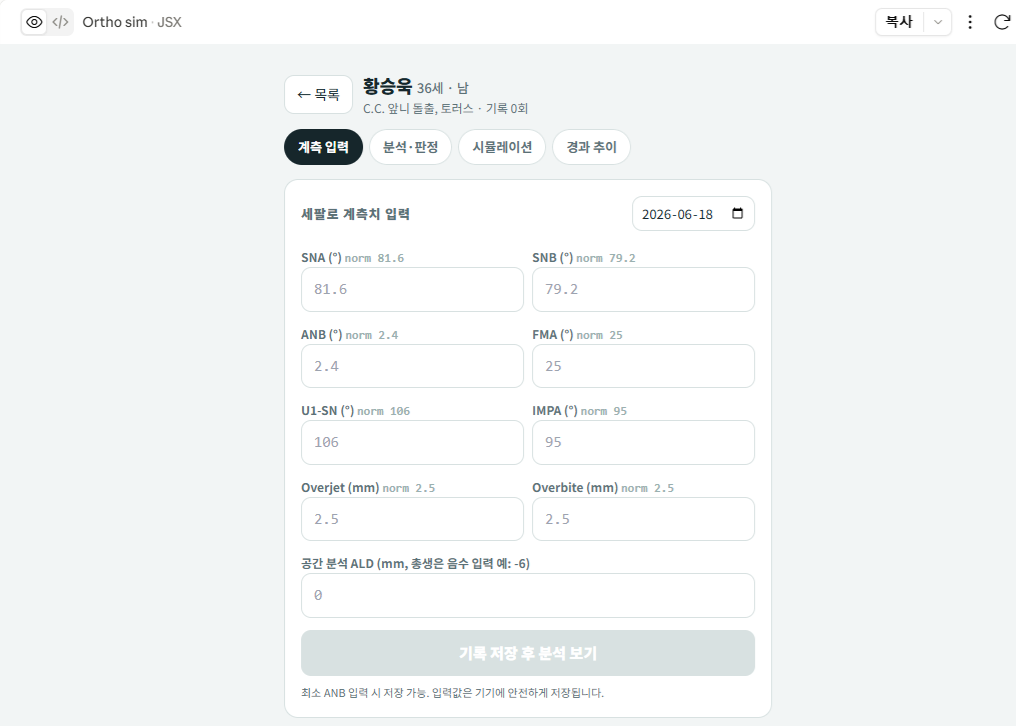Image resolution: width=1016 pixels, height=726 pixels.
Task: Open the calendar picker icon in date field
Action: (737, 213)
